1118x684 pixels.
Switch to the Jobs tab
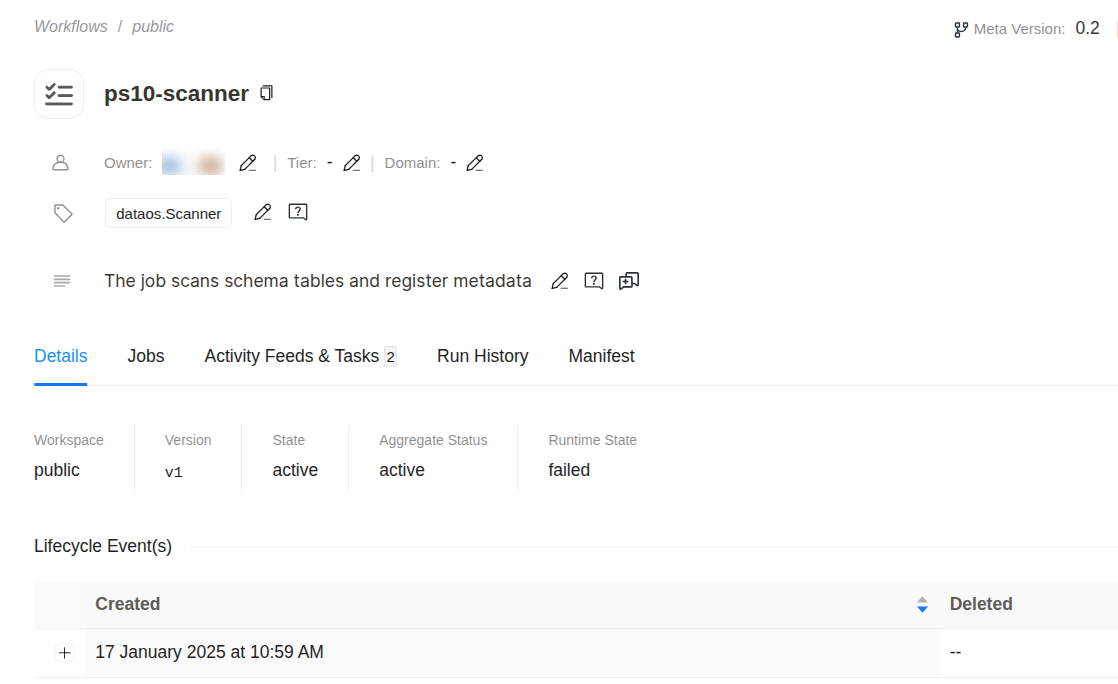[146, 356]
